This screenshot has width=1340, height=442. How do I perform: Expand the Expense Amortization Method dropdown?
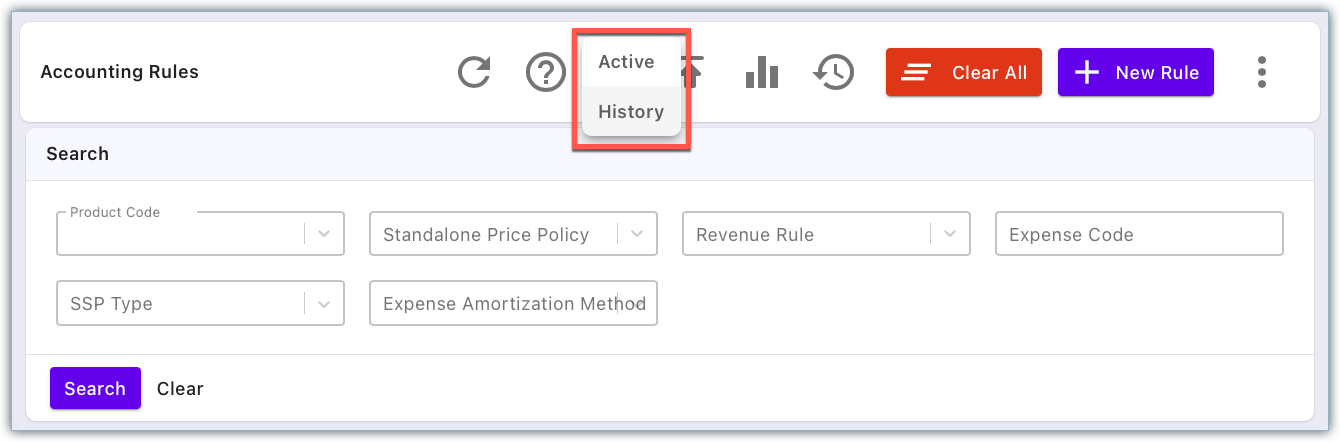637,303
